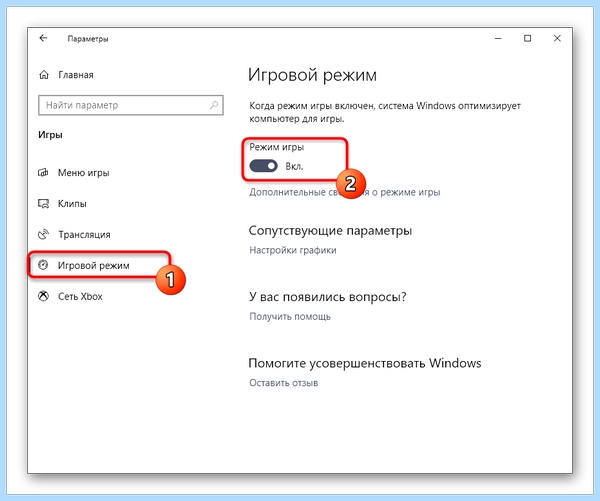The width and height of the screenshot is (600, 501).
Task: Click the Игровой режим page heading
Action: [x=312, y=75]
